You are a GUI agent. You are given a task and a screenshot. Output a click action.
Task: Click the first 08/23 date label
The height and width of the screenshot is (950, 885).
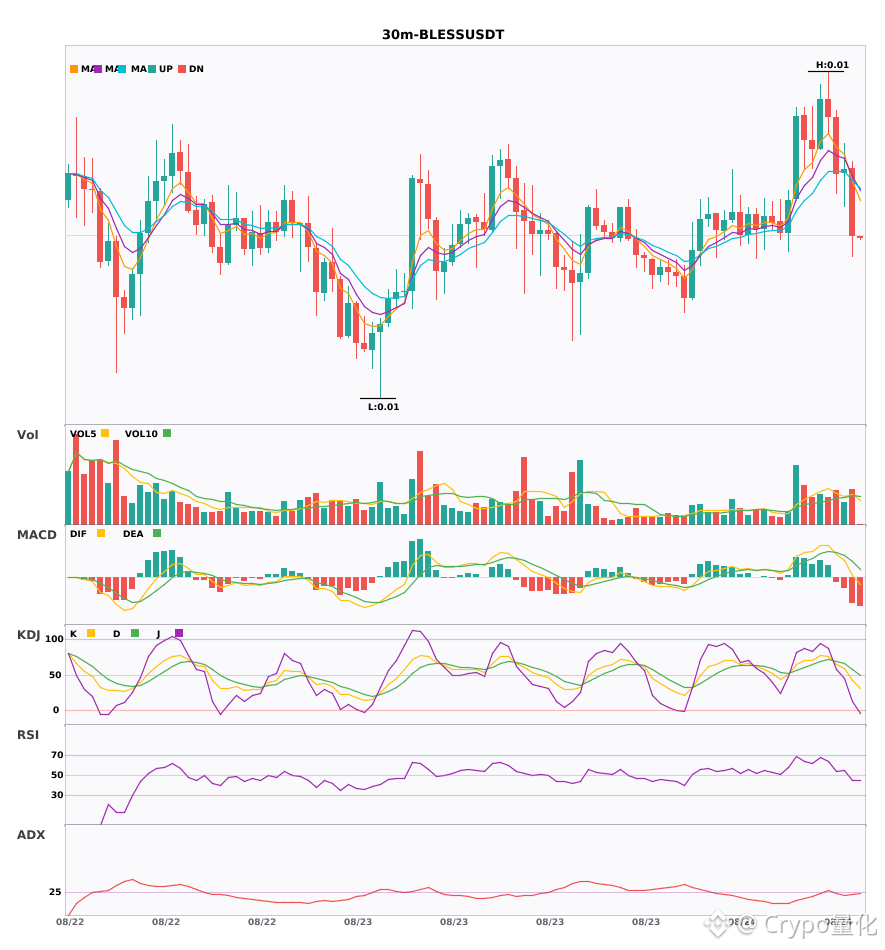click(x=358, y=922)
